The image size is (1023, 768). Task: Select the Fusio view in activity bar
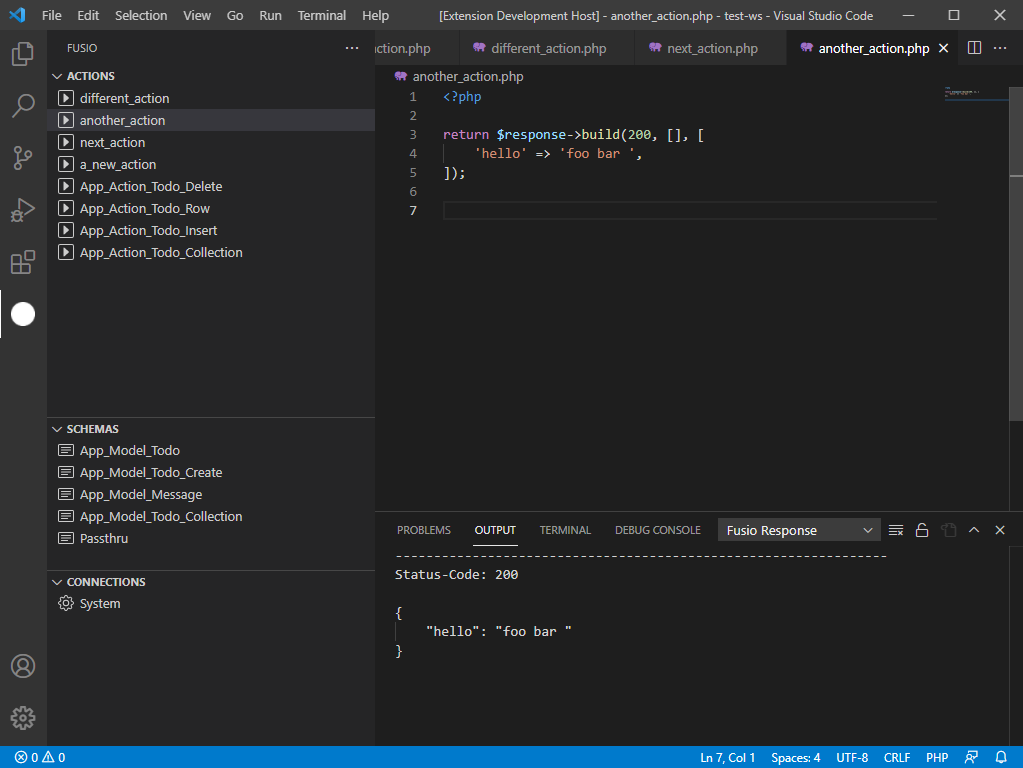pos(23,314)
